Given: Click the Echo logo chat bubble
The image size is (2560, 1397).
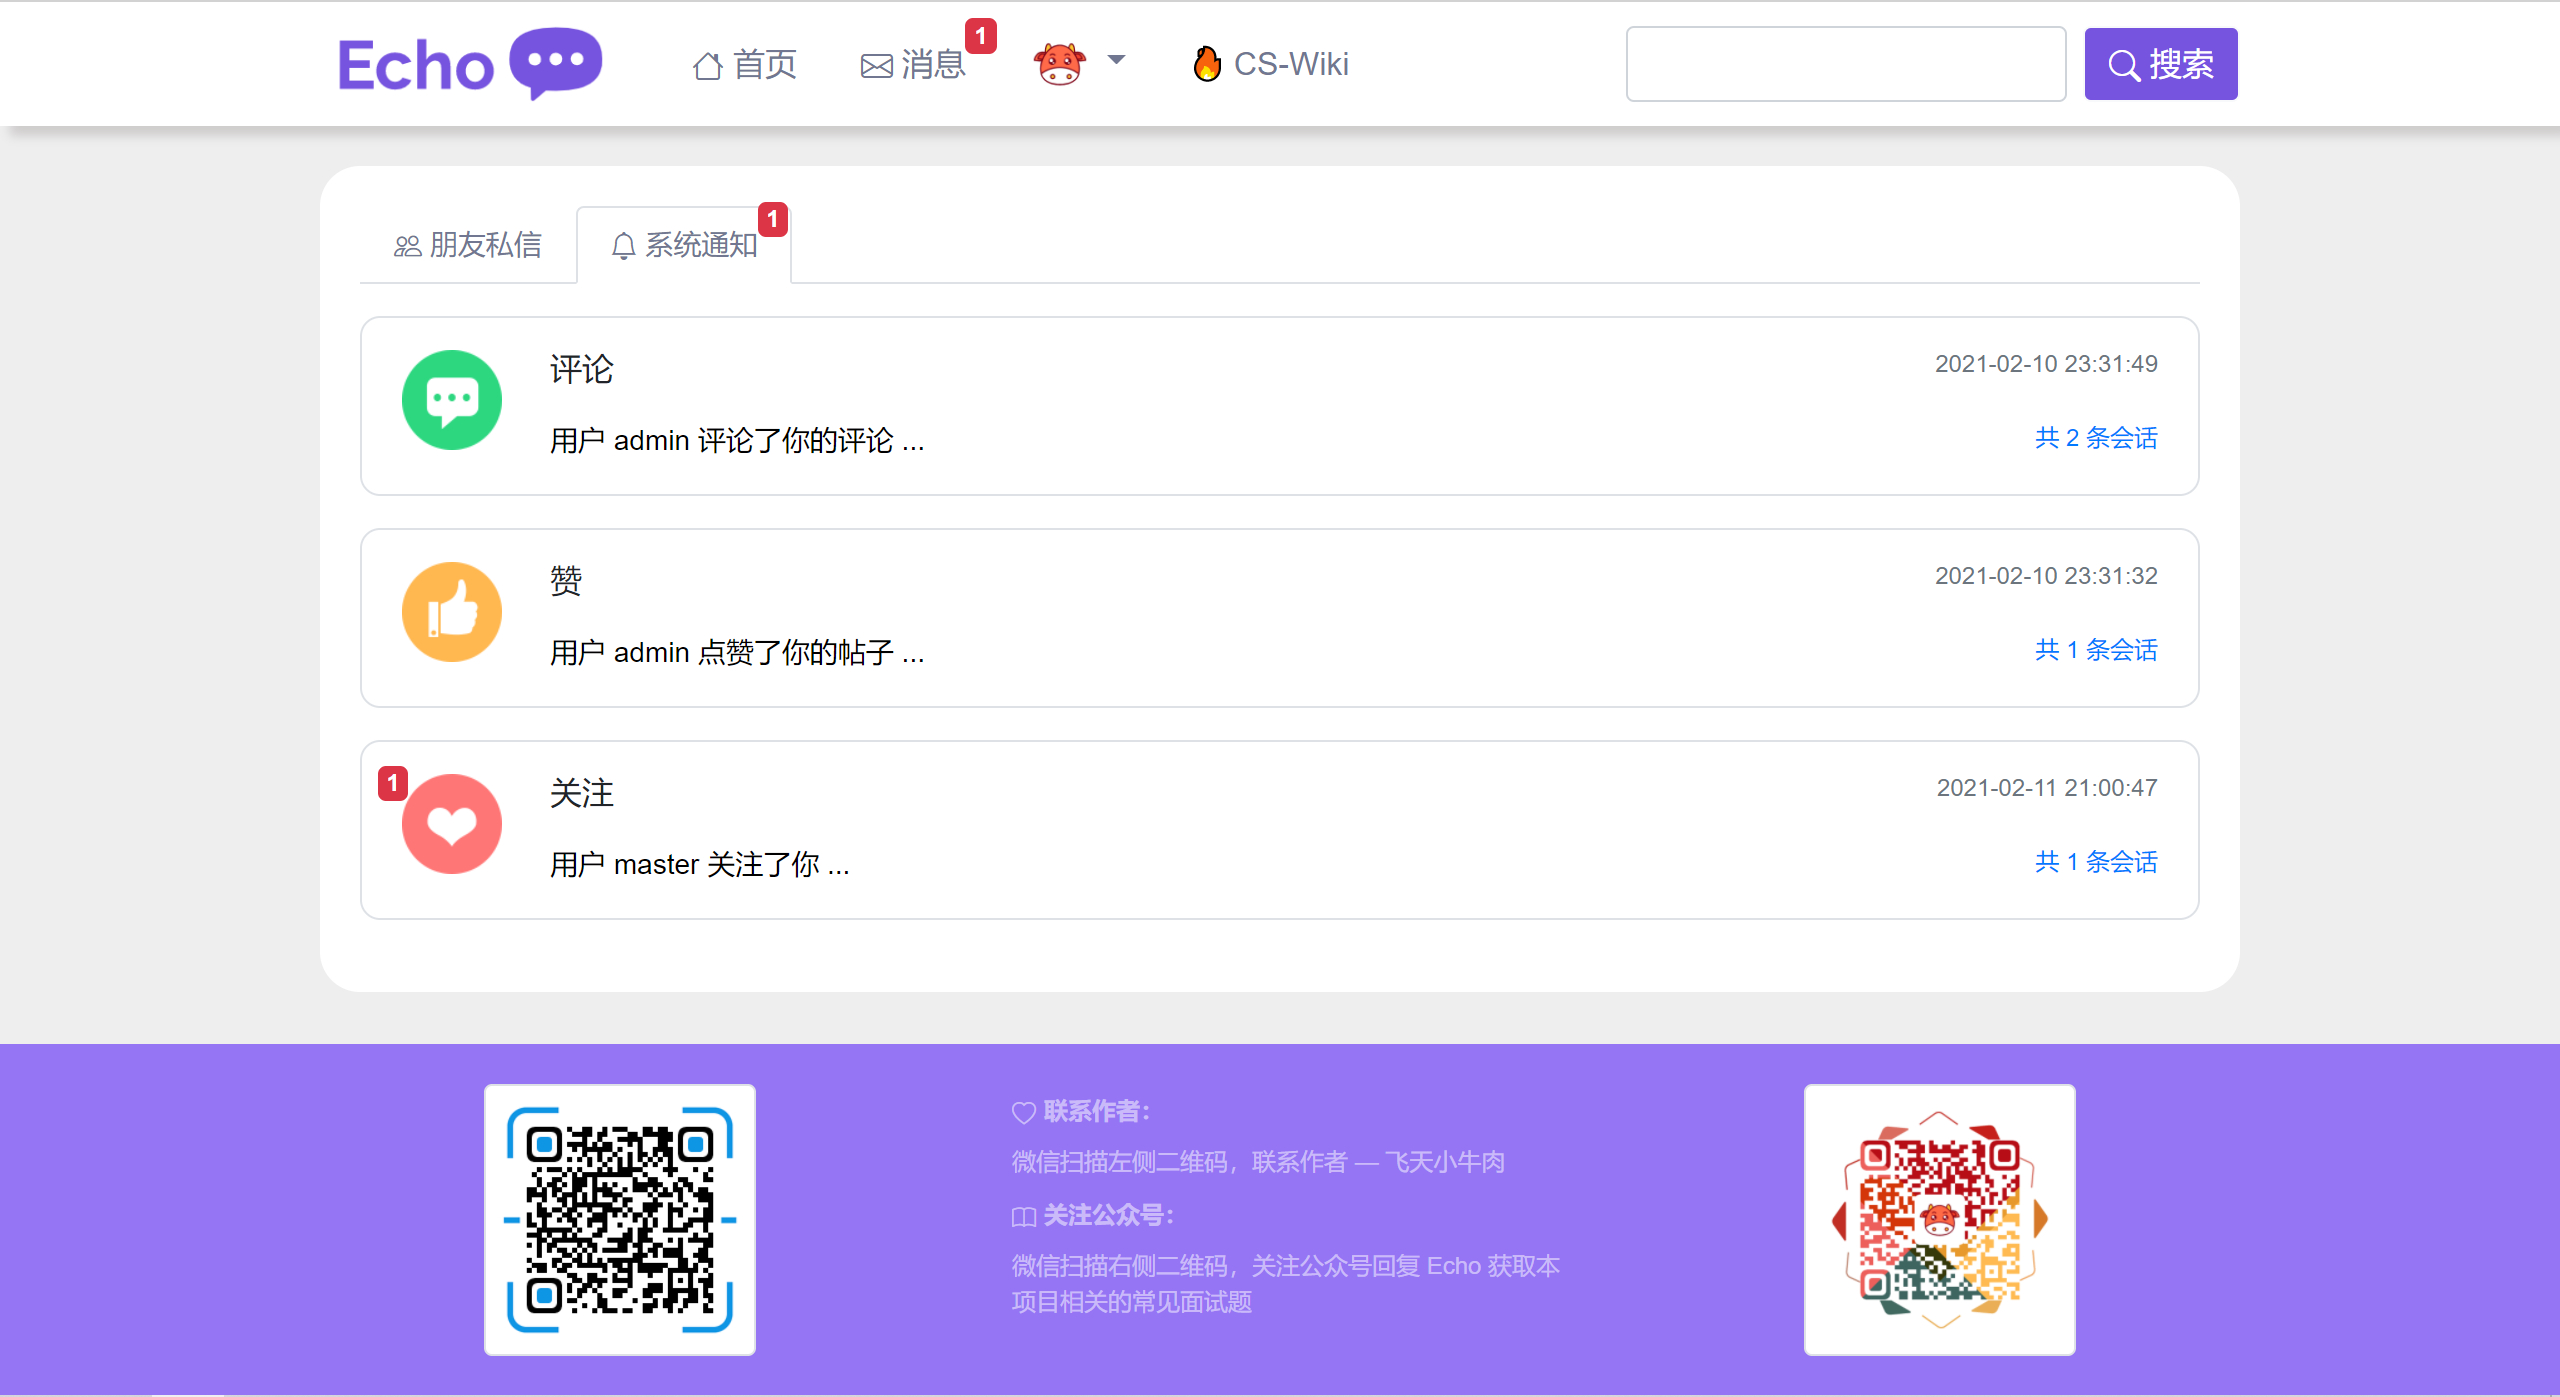Looking at the screenshot, I should [555, 62].
